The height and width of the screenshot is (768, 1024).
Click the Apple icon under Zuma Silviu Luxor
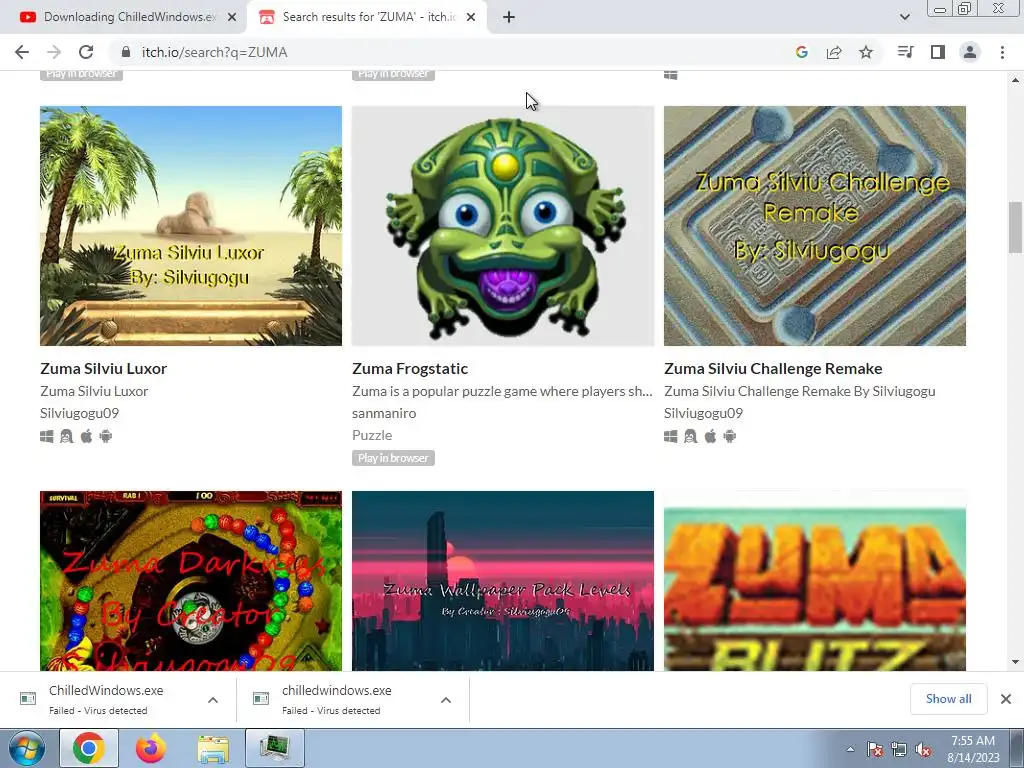tap(86, 436)
